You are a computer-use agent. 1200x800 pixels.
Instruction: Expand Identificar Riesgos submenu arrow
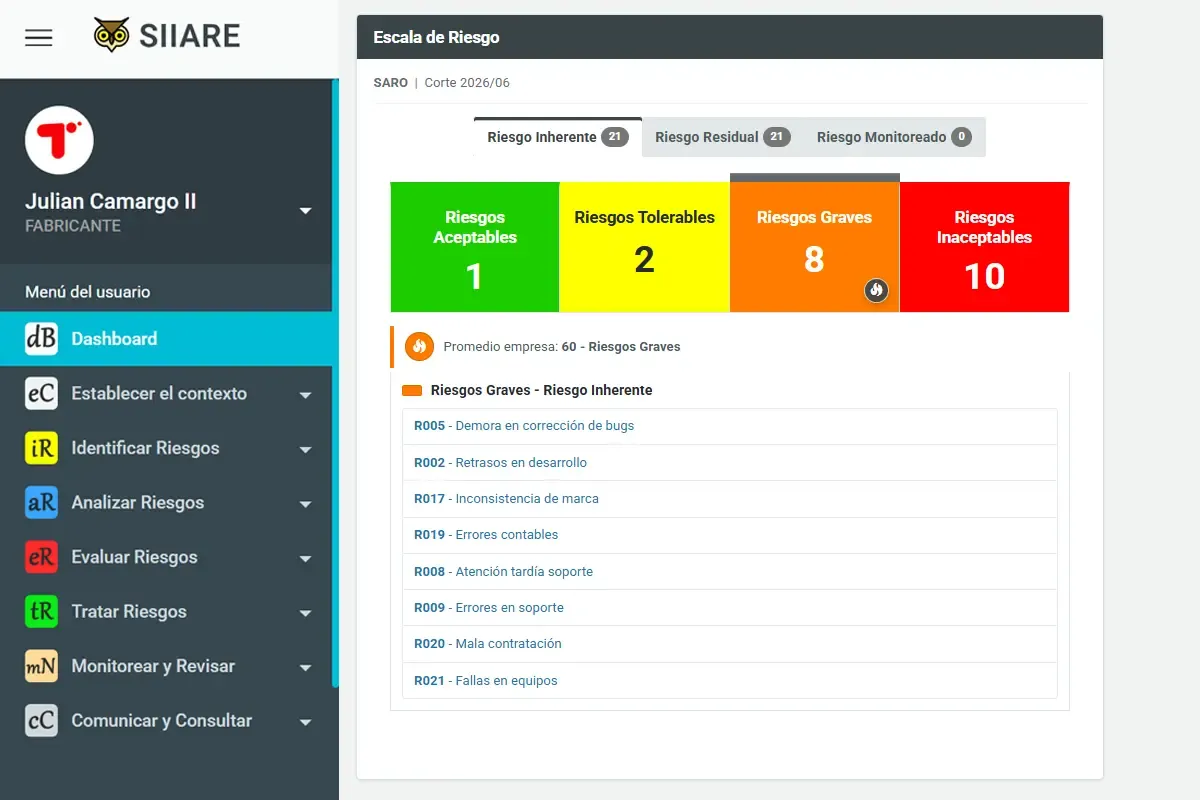coord(306,450)
